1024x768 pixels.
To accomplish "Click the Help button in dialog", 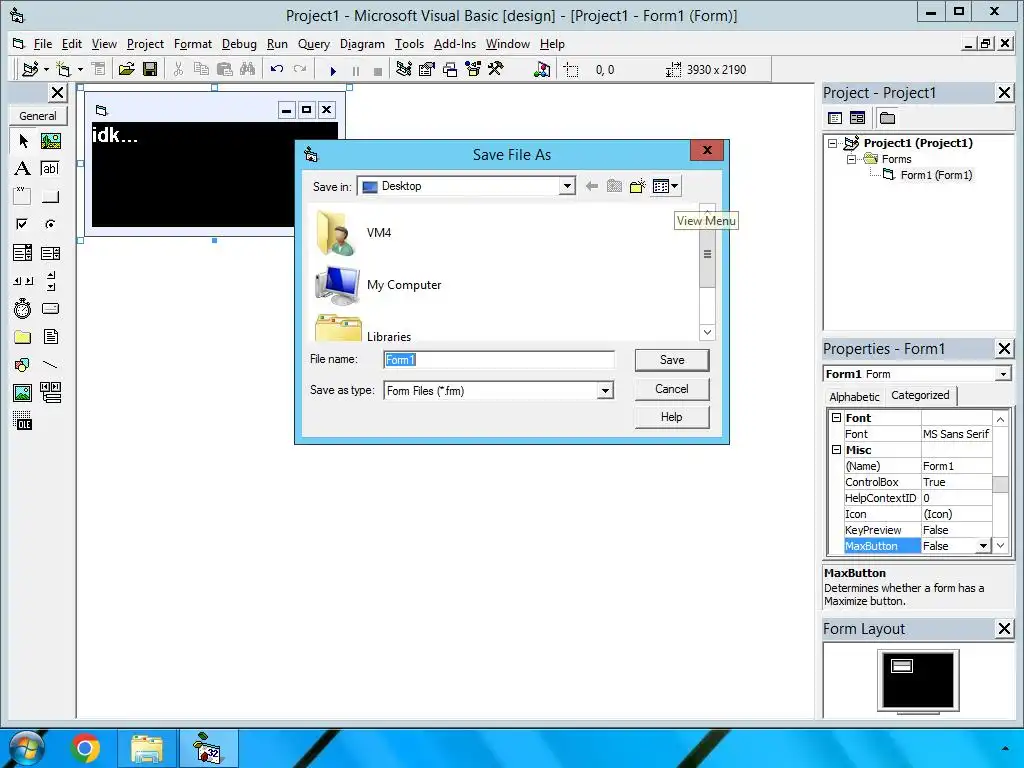I will (x=672, y=417).
